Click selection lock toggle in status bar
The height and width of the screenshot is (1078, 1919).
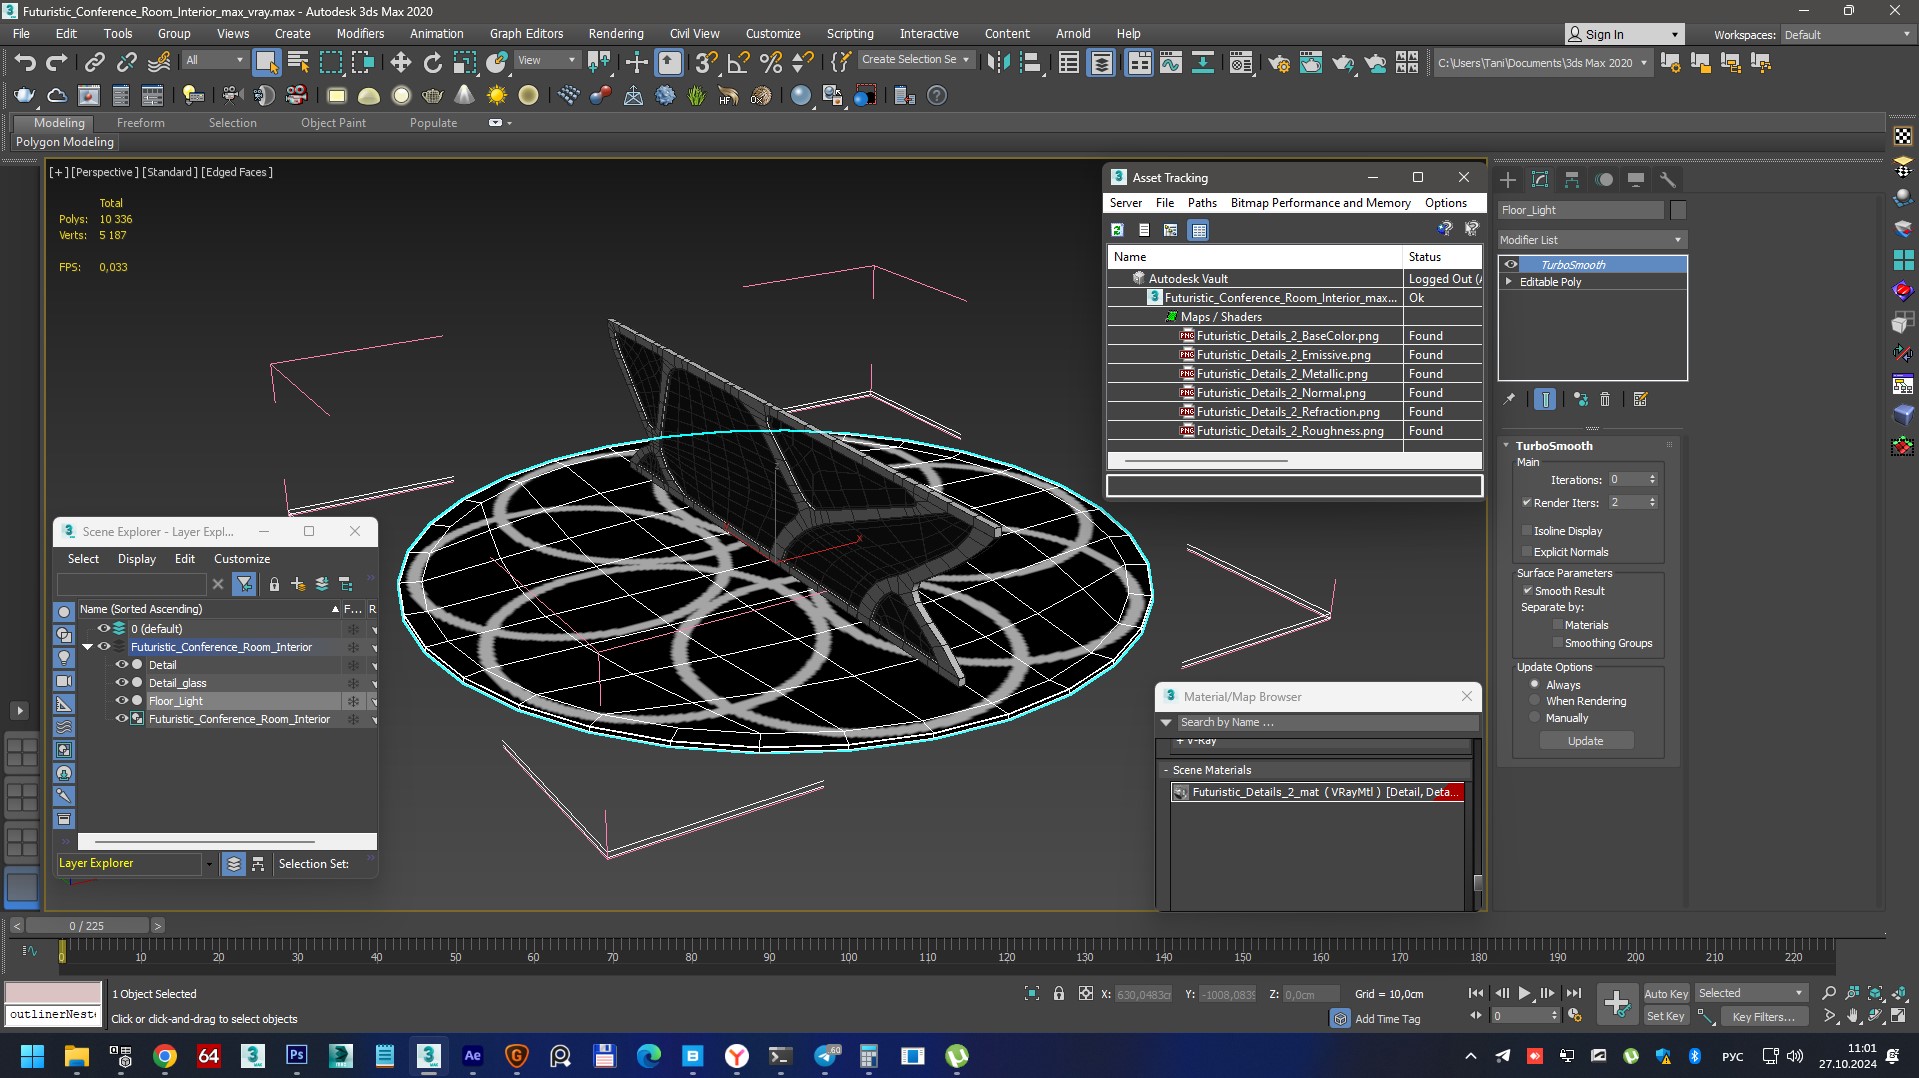(1059, 993)
